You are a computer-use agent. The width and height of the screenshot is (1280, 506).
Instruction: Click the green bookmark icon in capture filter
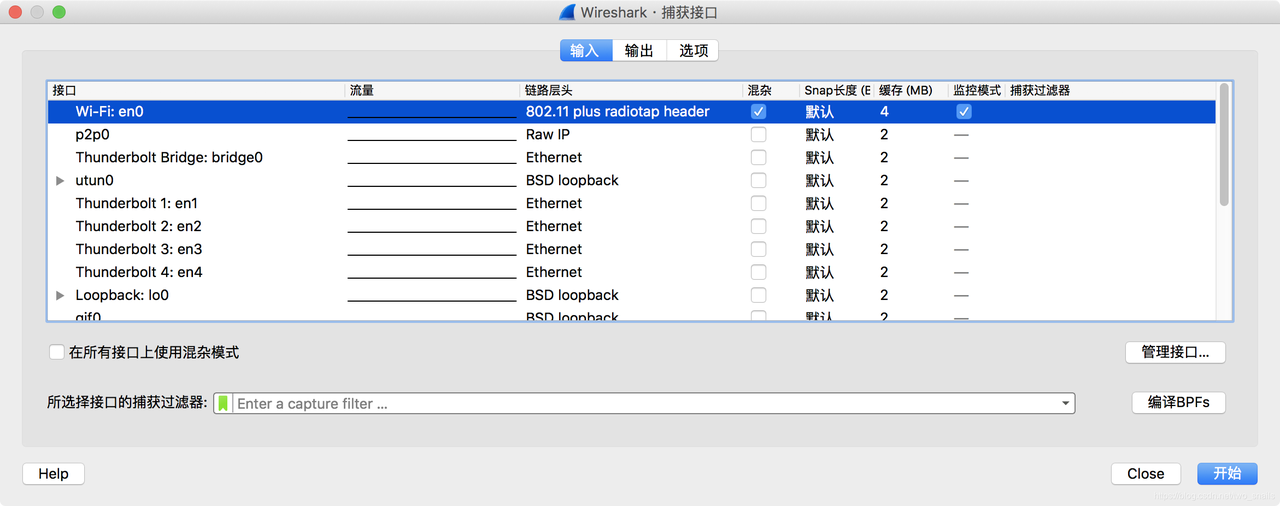tap(223, 404)
